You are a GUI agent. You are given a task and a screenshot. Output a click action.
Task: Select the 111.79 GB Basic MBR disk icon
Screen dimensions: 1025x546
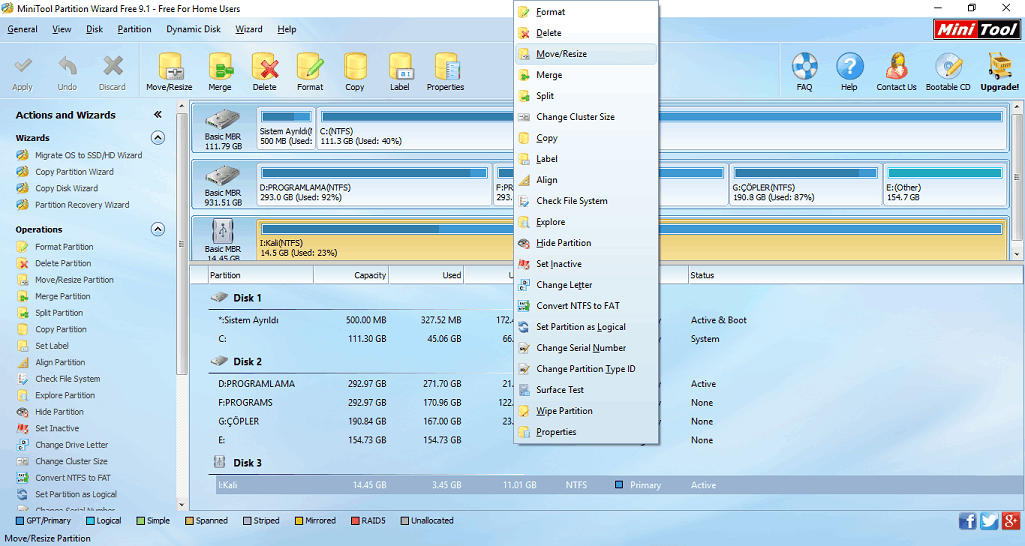pyautogui.click(x=223, y=120)
